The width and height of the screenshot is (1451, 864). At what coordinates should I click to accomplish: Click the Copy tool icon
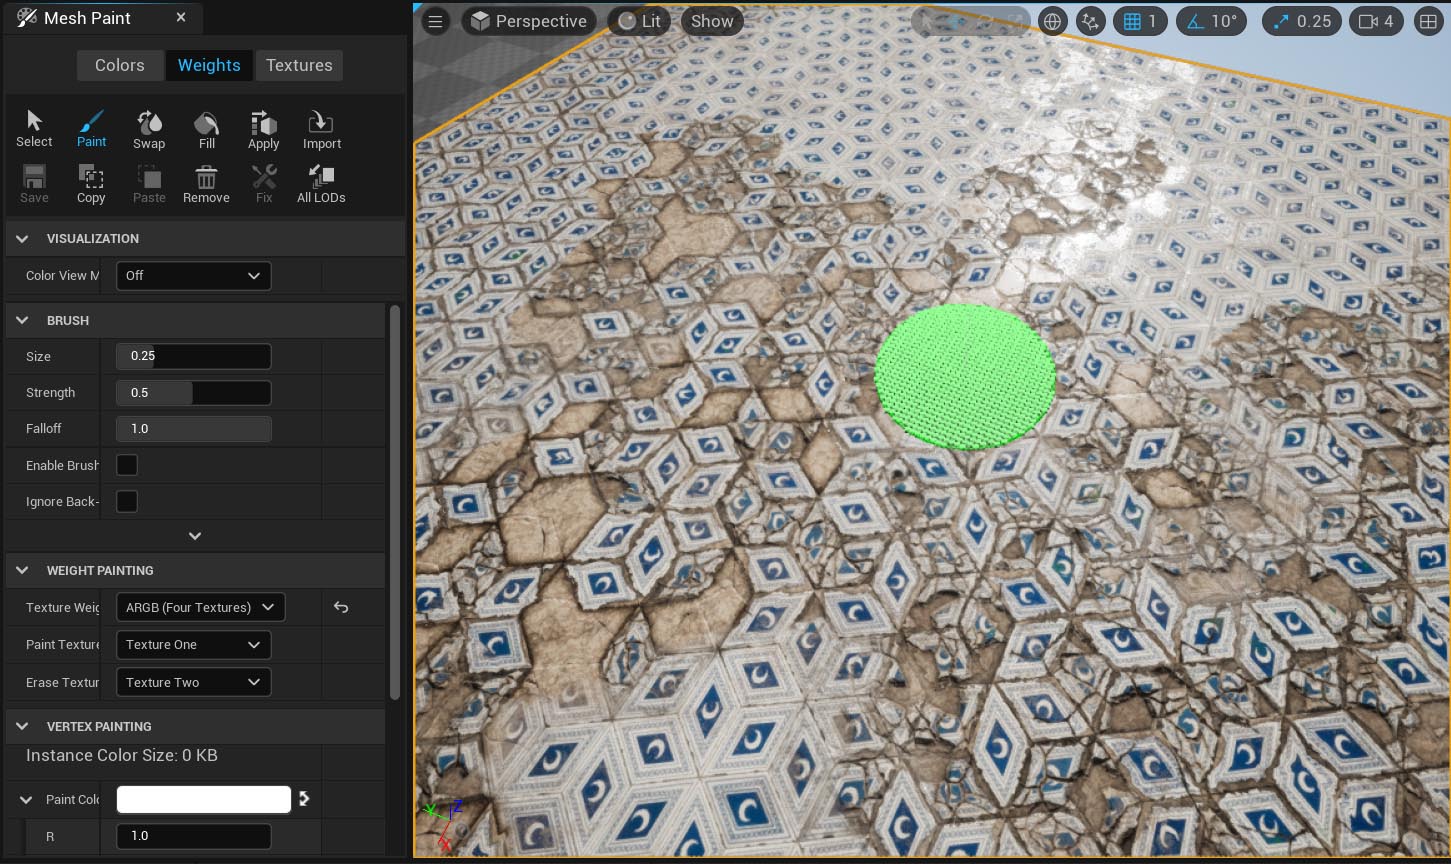91,184
